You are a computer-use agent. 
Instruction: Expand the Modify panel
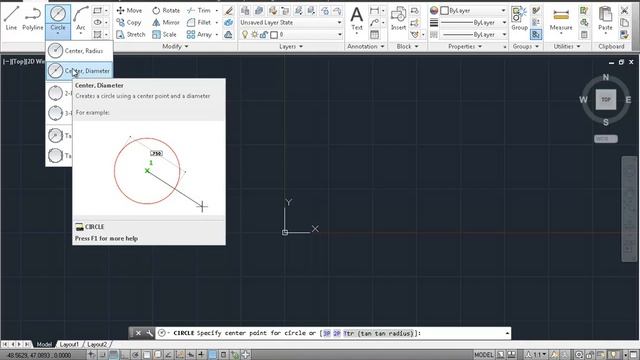click(x=175, y=47)
